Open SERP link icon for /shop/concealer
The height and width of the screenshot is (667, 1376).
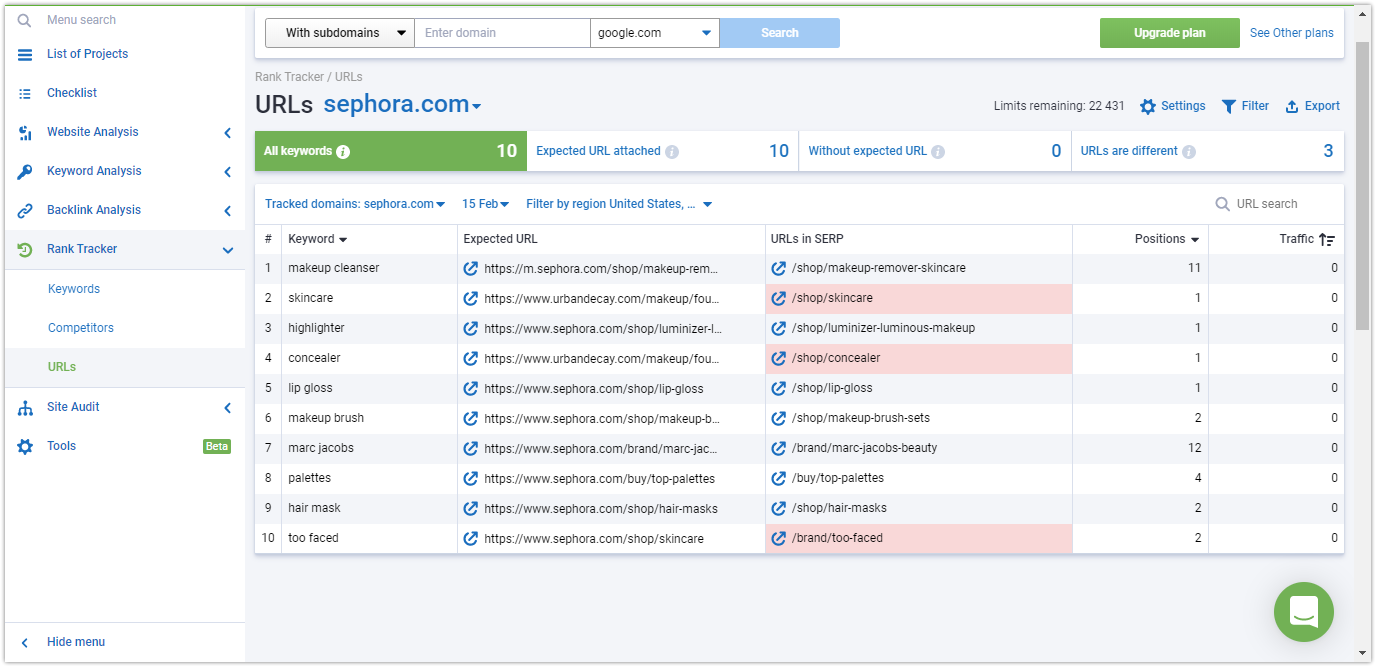(779, 358)
